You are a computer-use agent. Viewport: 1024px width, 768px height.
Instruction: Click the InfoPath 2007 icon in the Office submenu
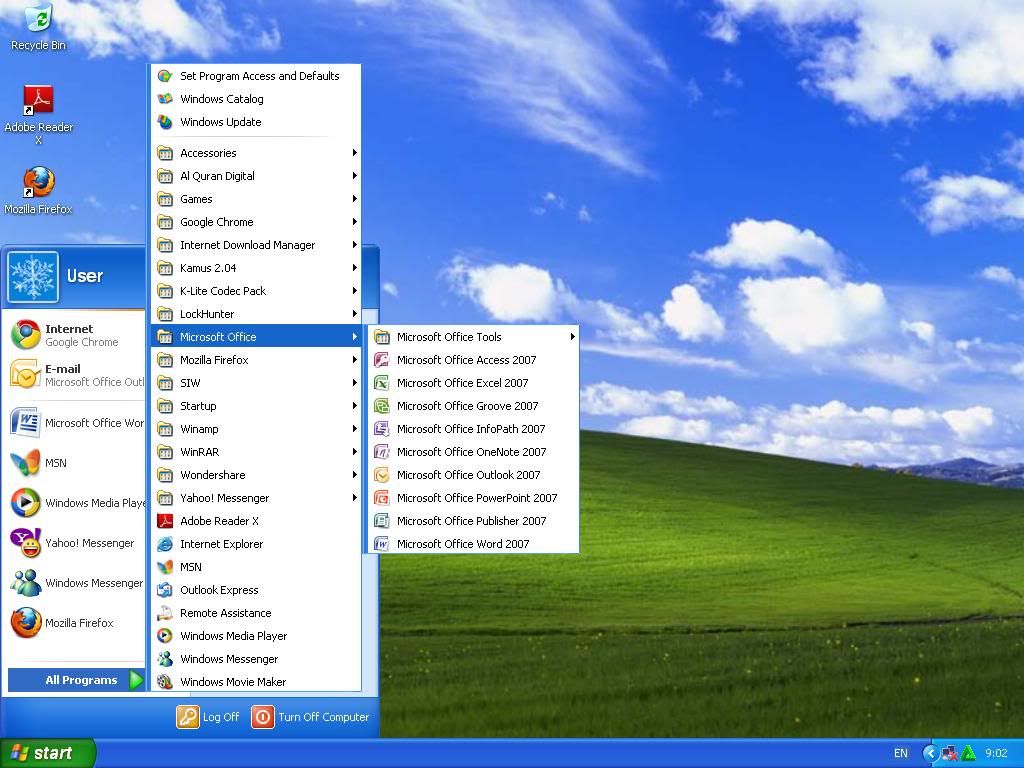tap(381, 428)
